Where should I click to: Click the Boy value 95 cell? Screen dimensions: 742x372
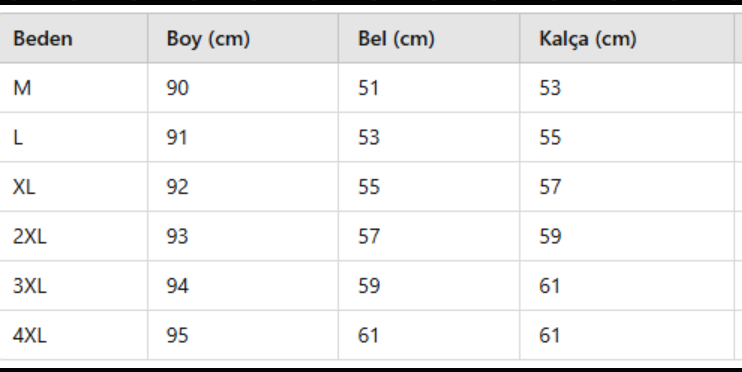tap(243, 335)
